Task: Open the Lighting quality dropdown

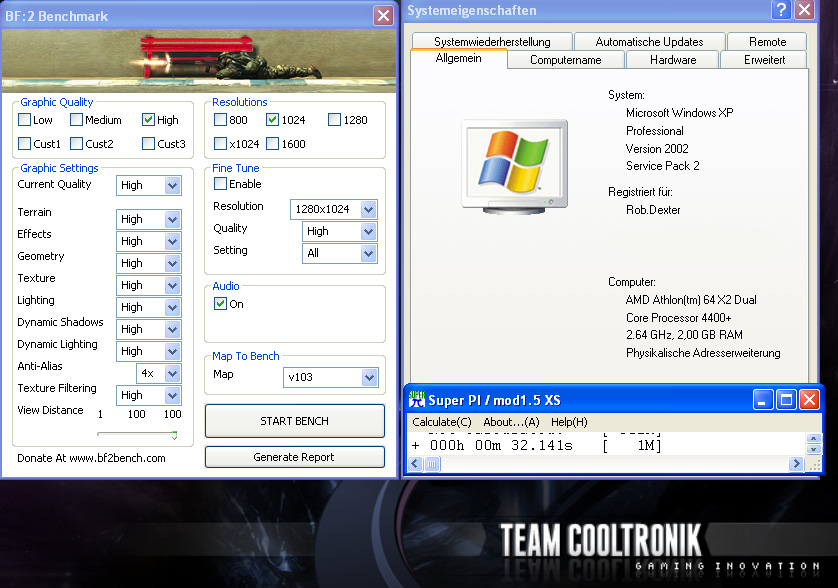Action: [172, 307]
